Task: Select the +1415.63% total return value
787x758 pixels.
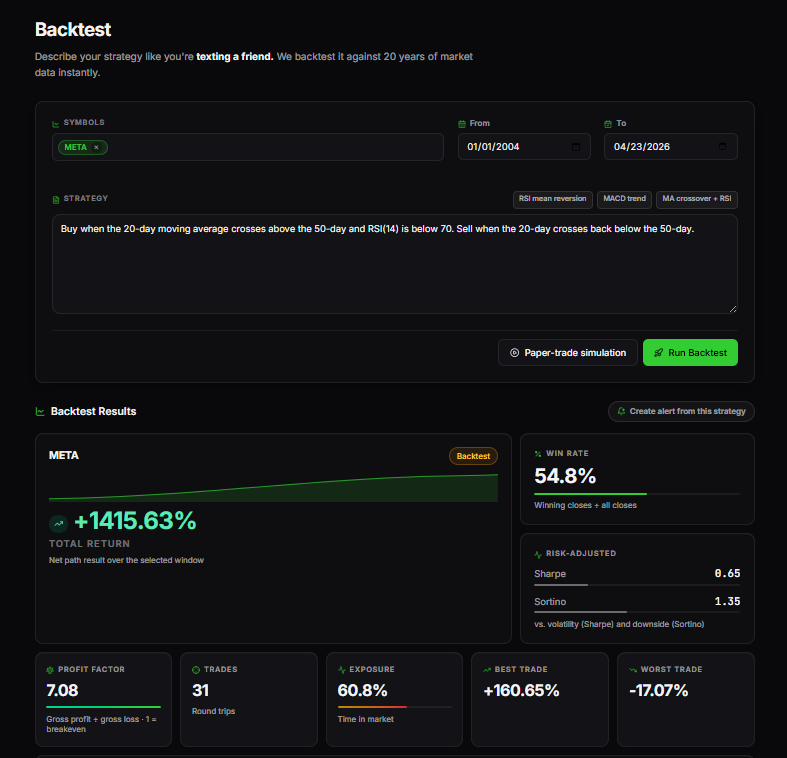Action: pos(135,521)
